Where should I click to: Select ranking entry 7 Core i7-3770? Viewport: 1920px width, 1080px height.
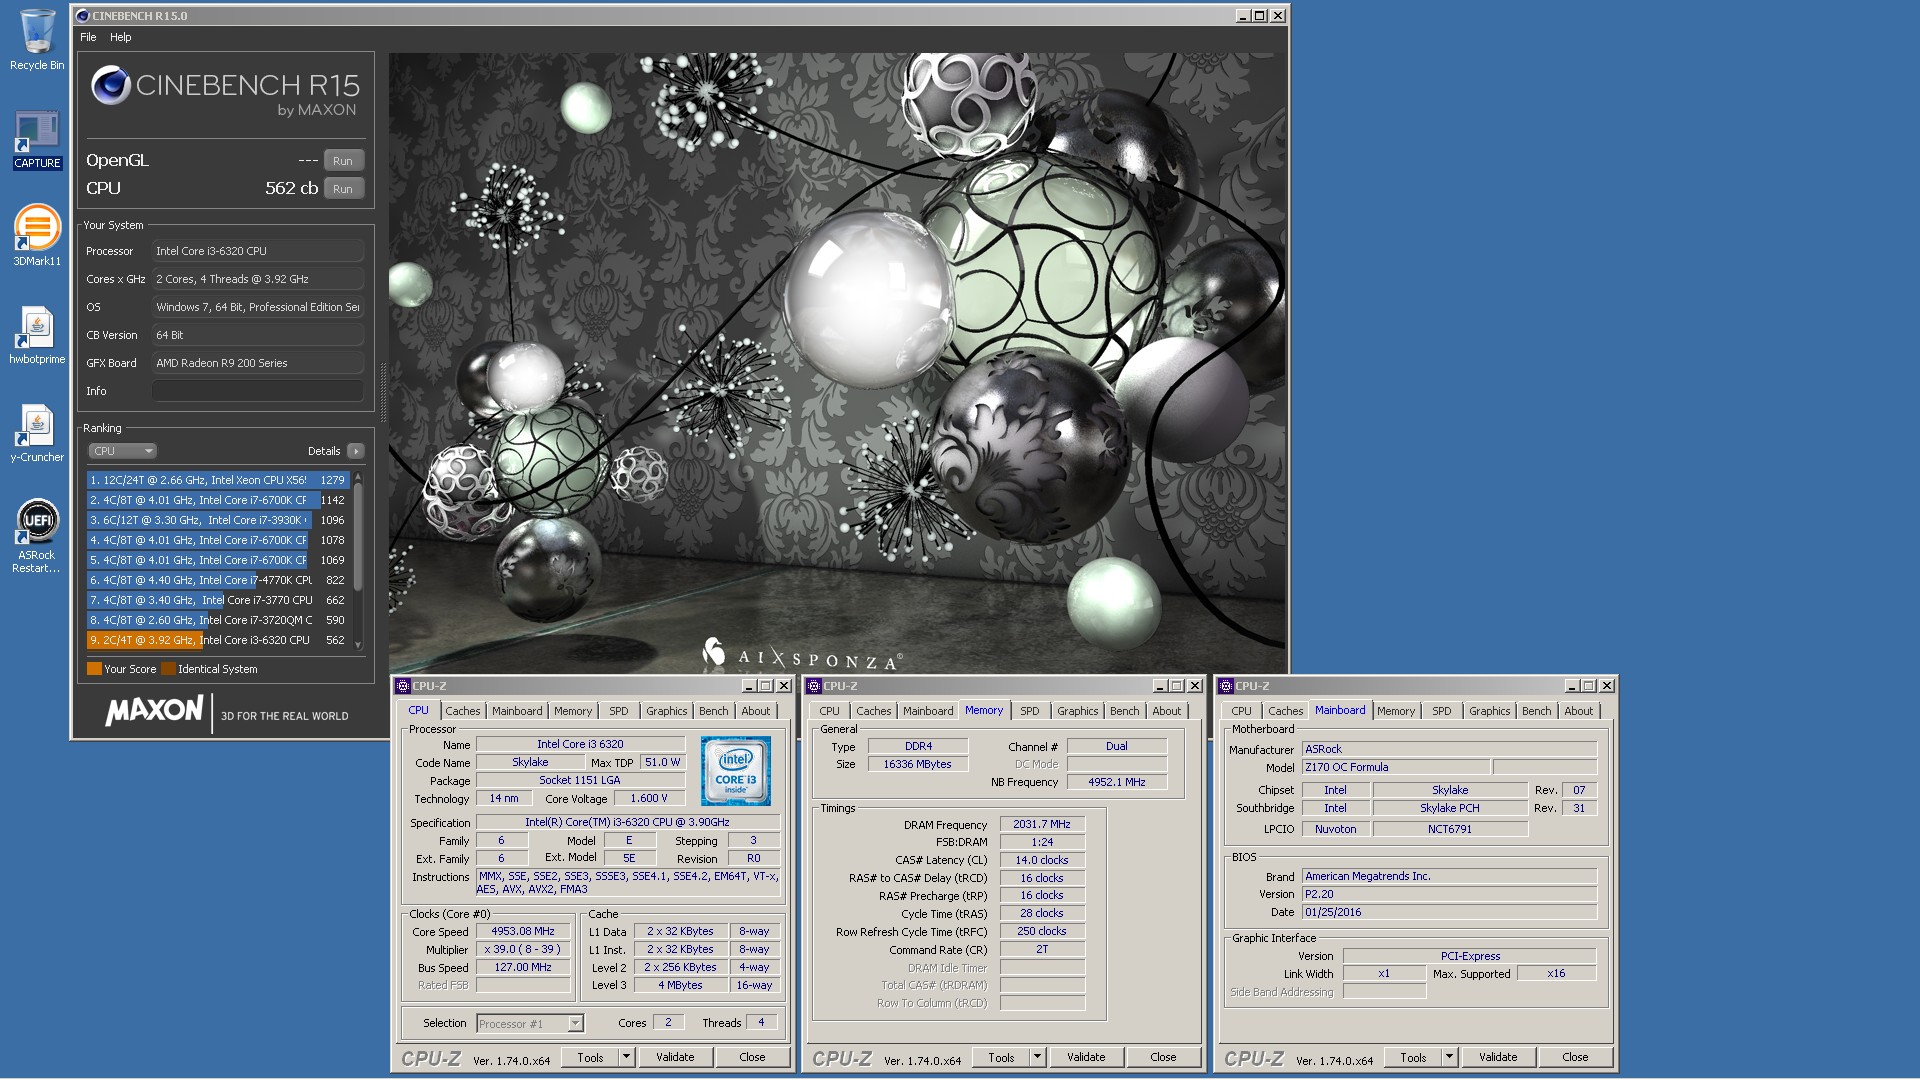(218, 600)
